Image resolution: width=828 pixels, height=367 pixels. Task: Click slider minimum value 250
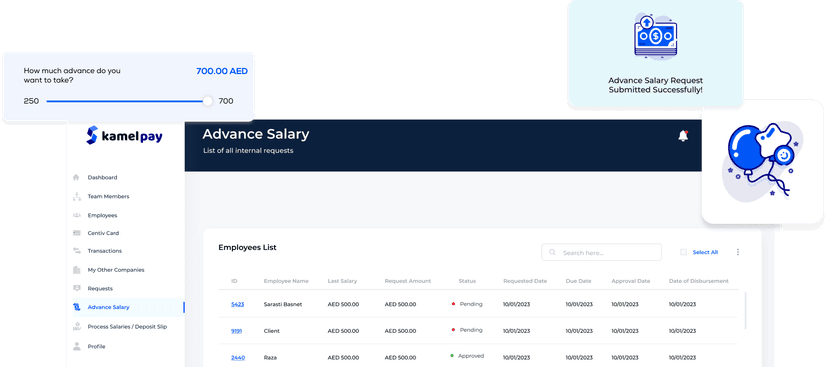[x=31, y=101]
